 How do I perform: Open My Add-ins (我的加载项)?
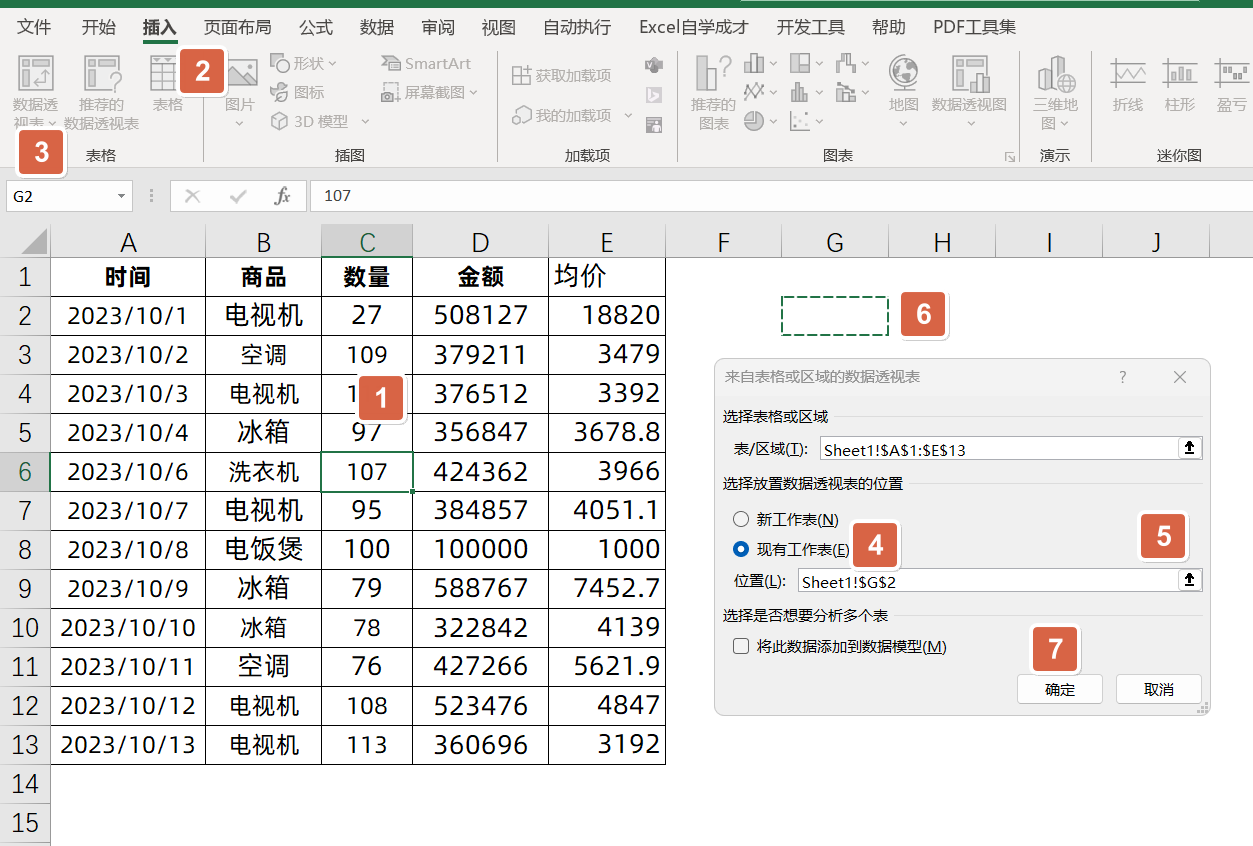[562, 115]
